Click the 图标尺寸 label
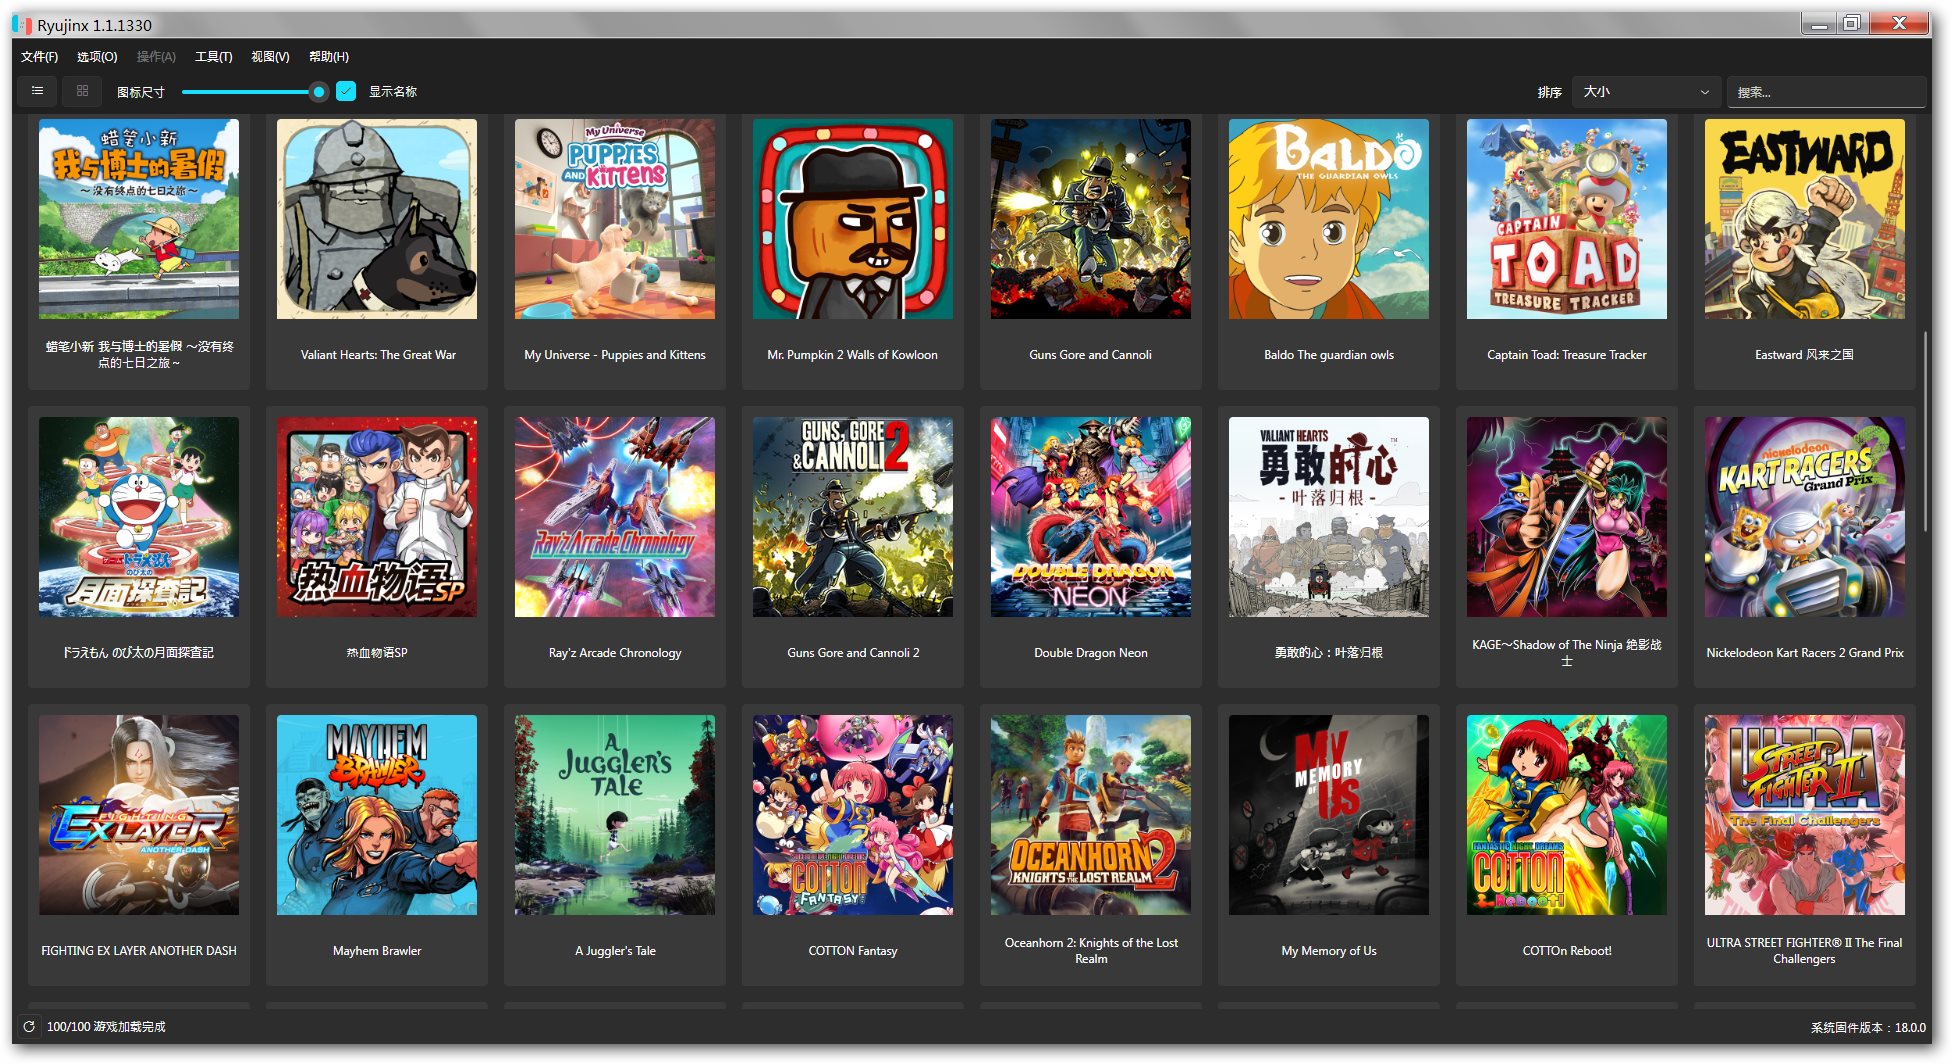The height and width of the screenshot is (1064, 1952). 140,92
